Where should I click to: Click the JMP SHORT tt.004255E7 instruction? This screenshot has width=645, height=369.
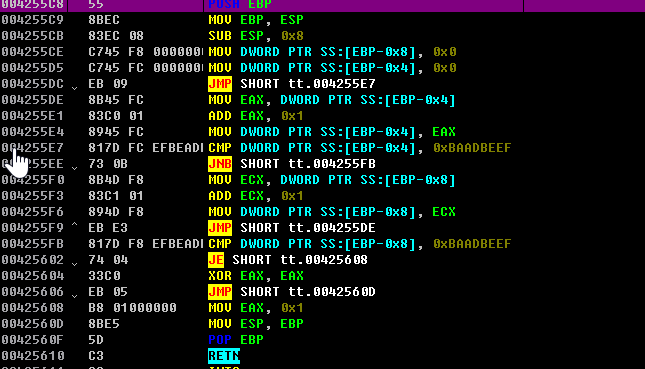click(x=292, y=84)
